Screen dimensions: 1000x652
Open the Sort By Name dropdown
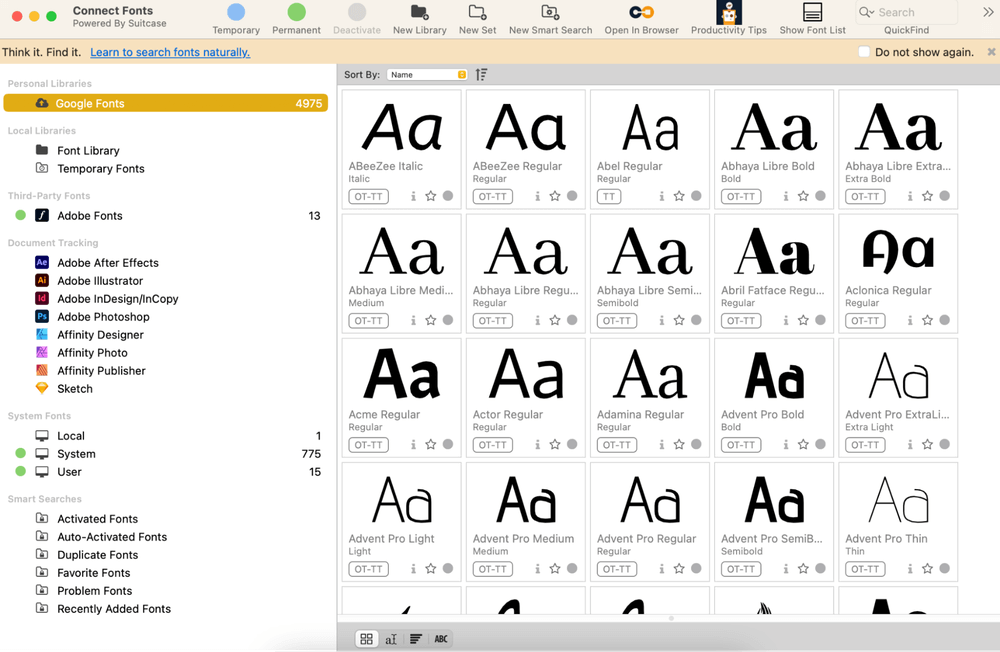[x=428, y=75]
